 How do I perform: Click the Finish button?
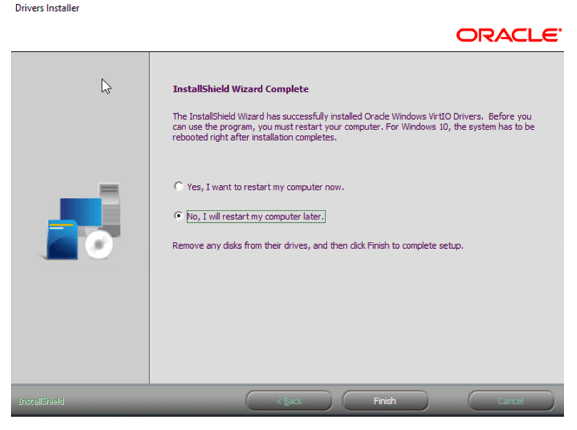[385, 401]
